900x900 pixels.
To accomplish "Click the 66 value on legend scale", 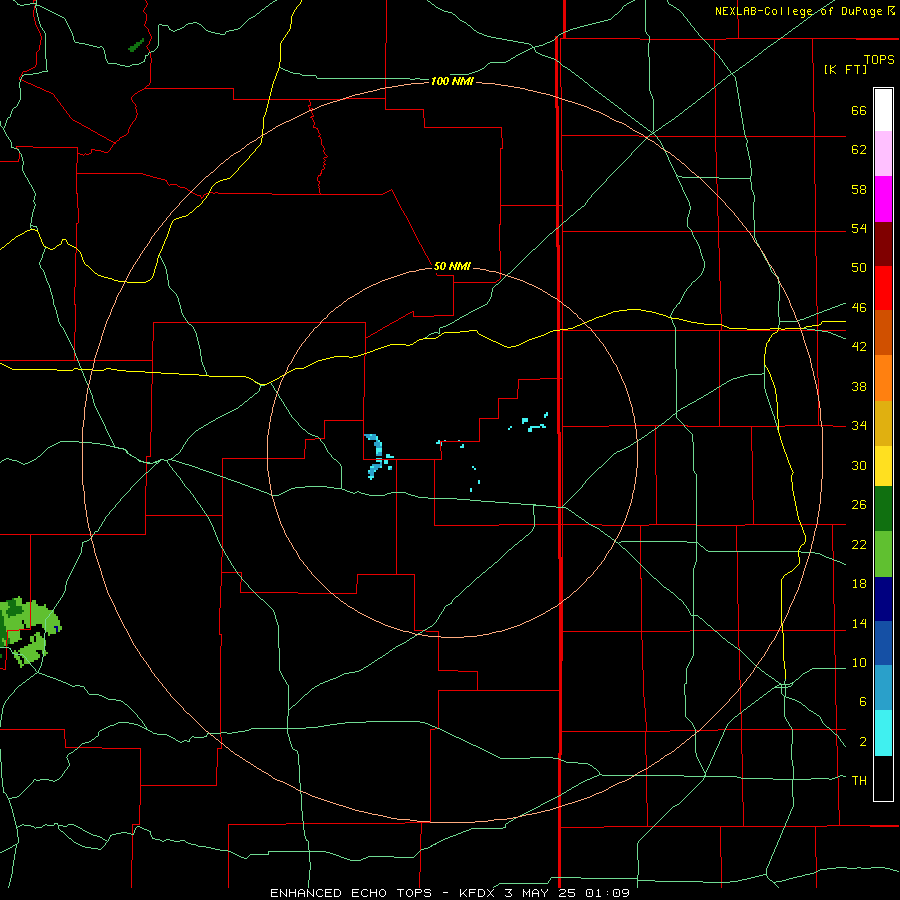I will coord(859,111).
